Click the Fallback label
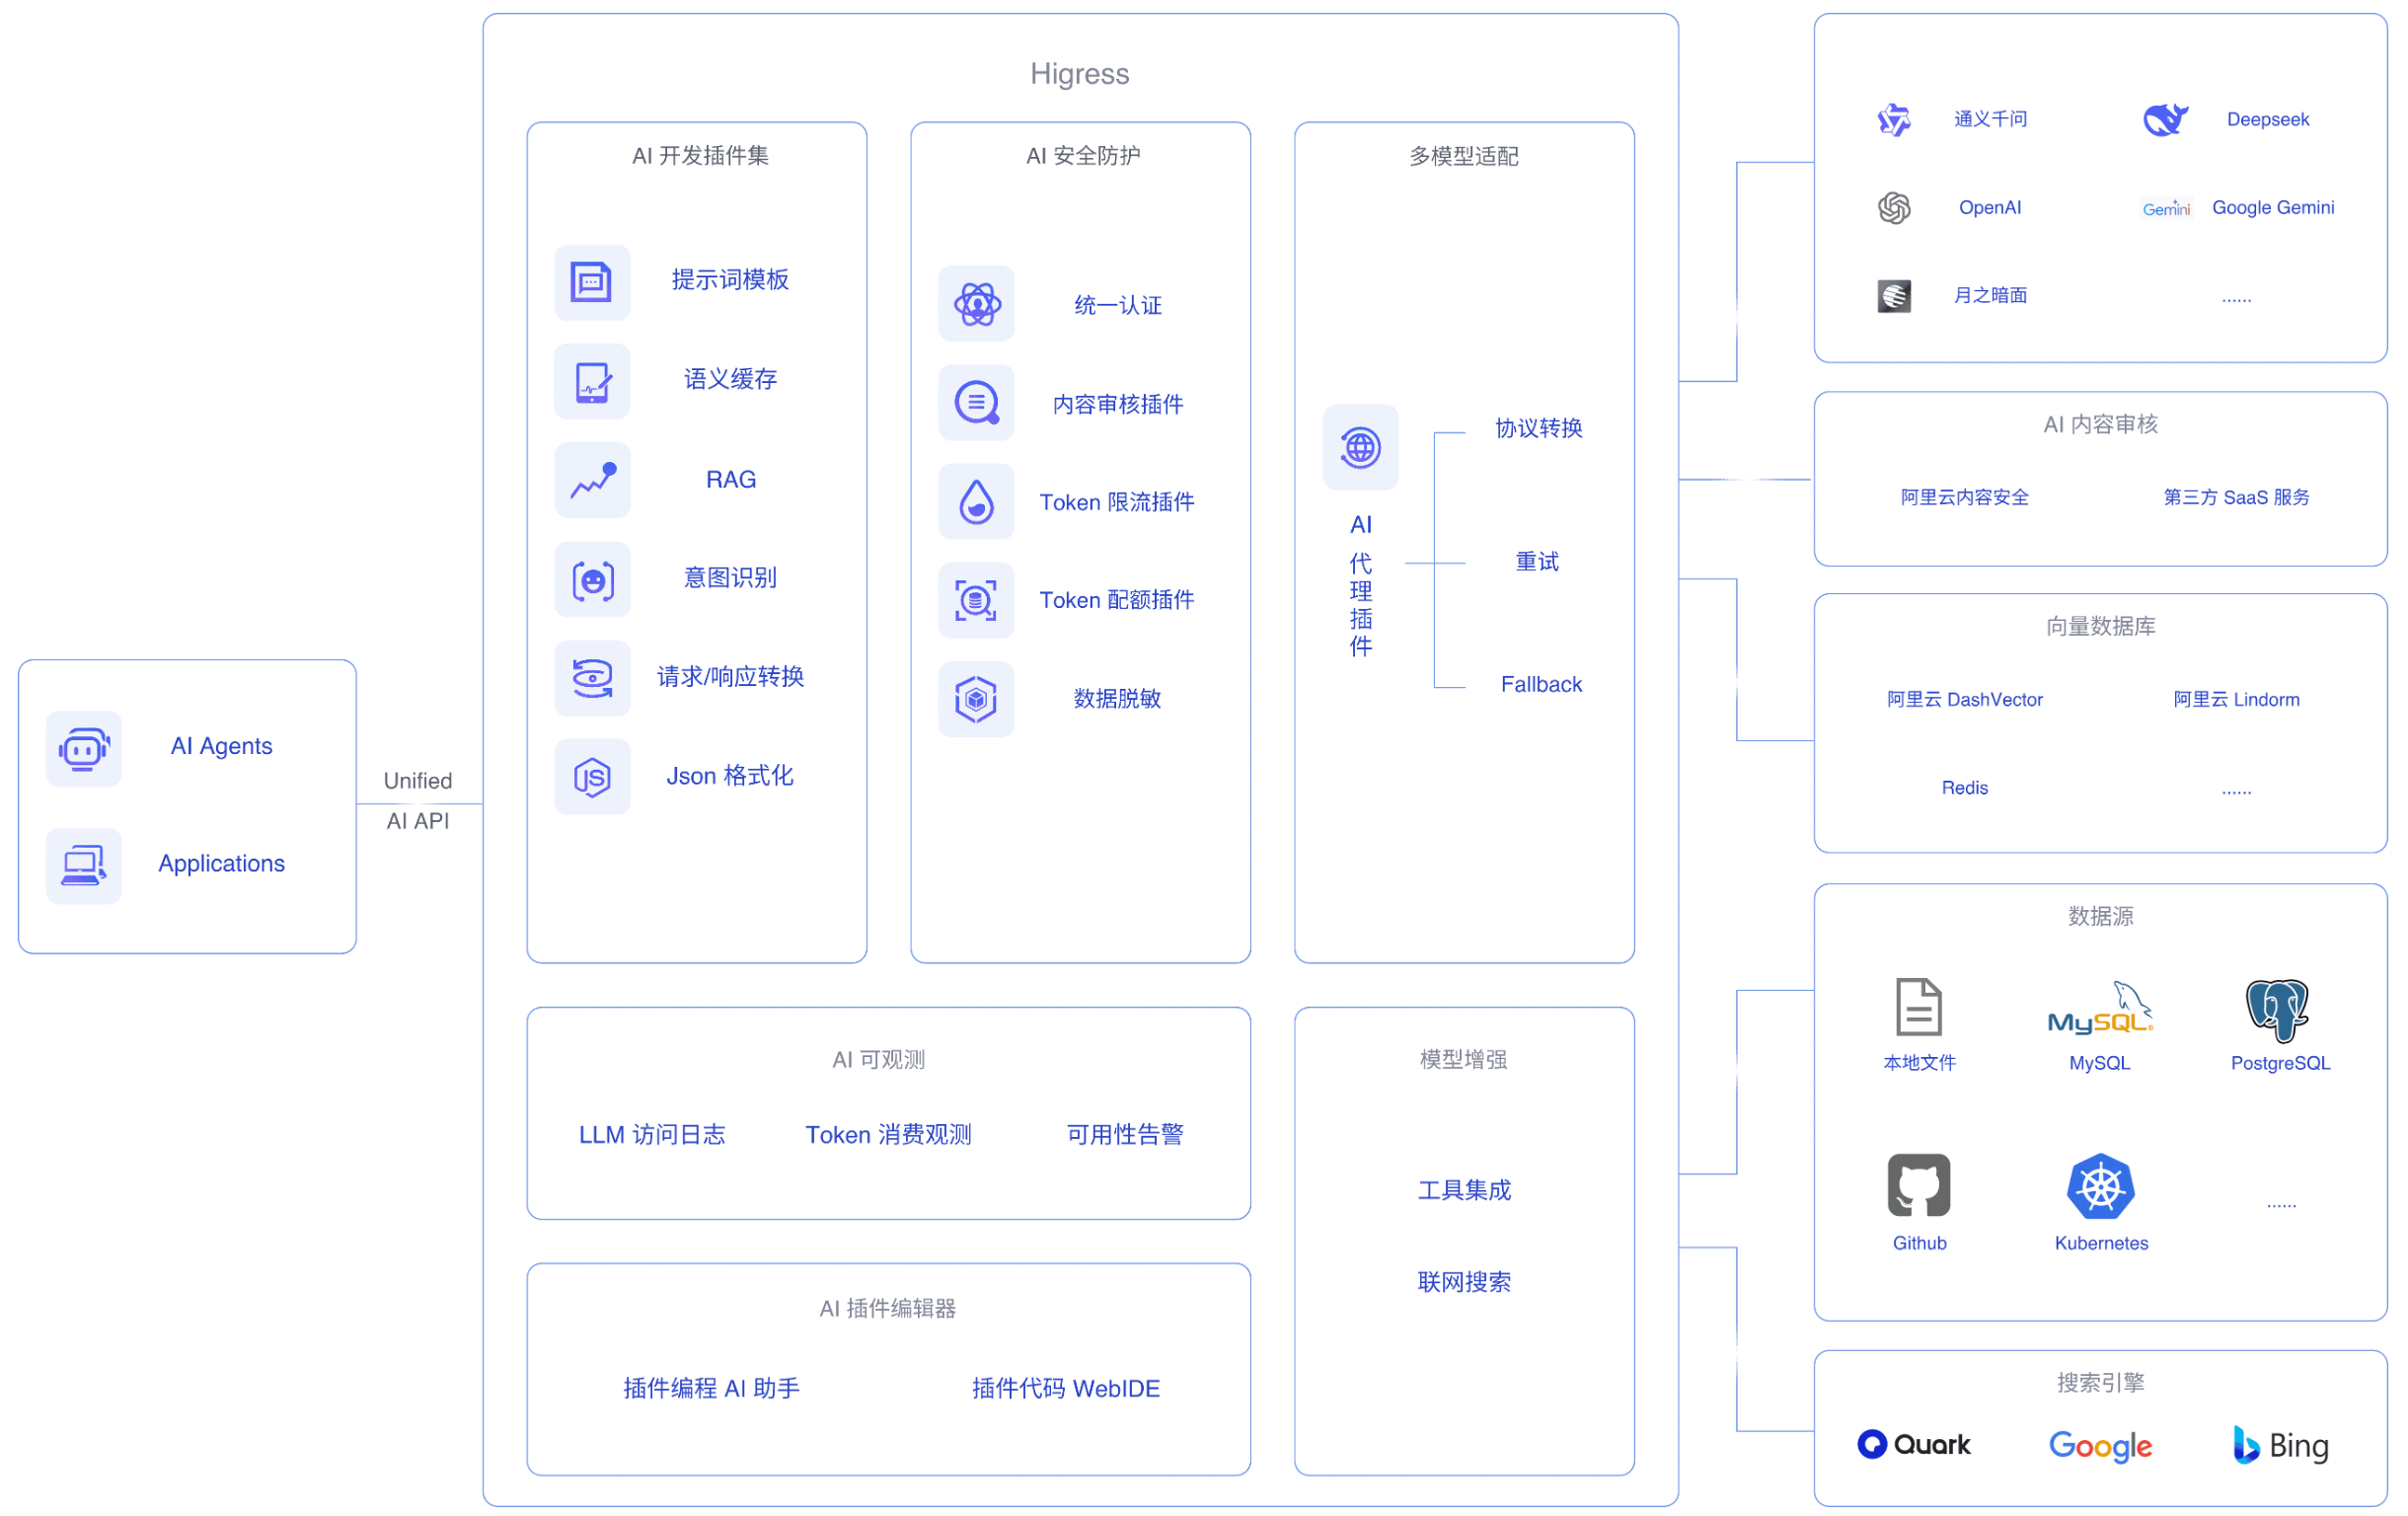Screen dimensions: 2408x1516 [1540, 685]
